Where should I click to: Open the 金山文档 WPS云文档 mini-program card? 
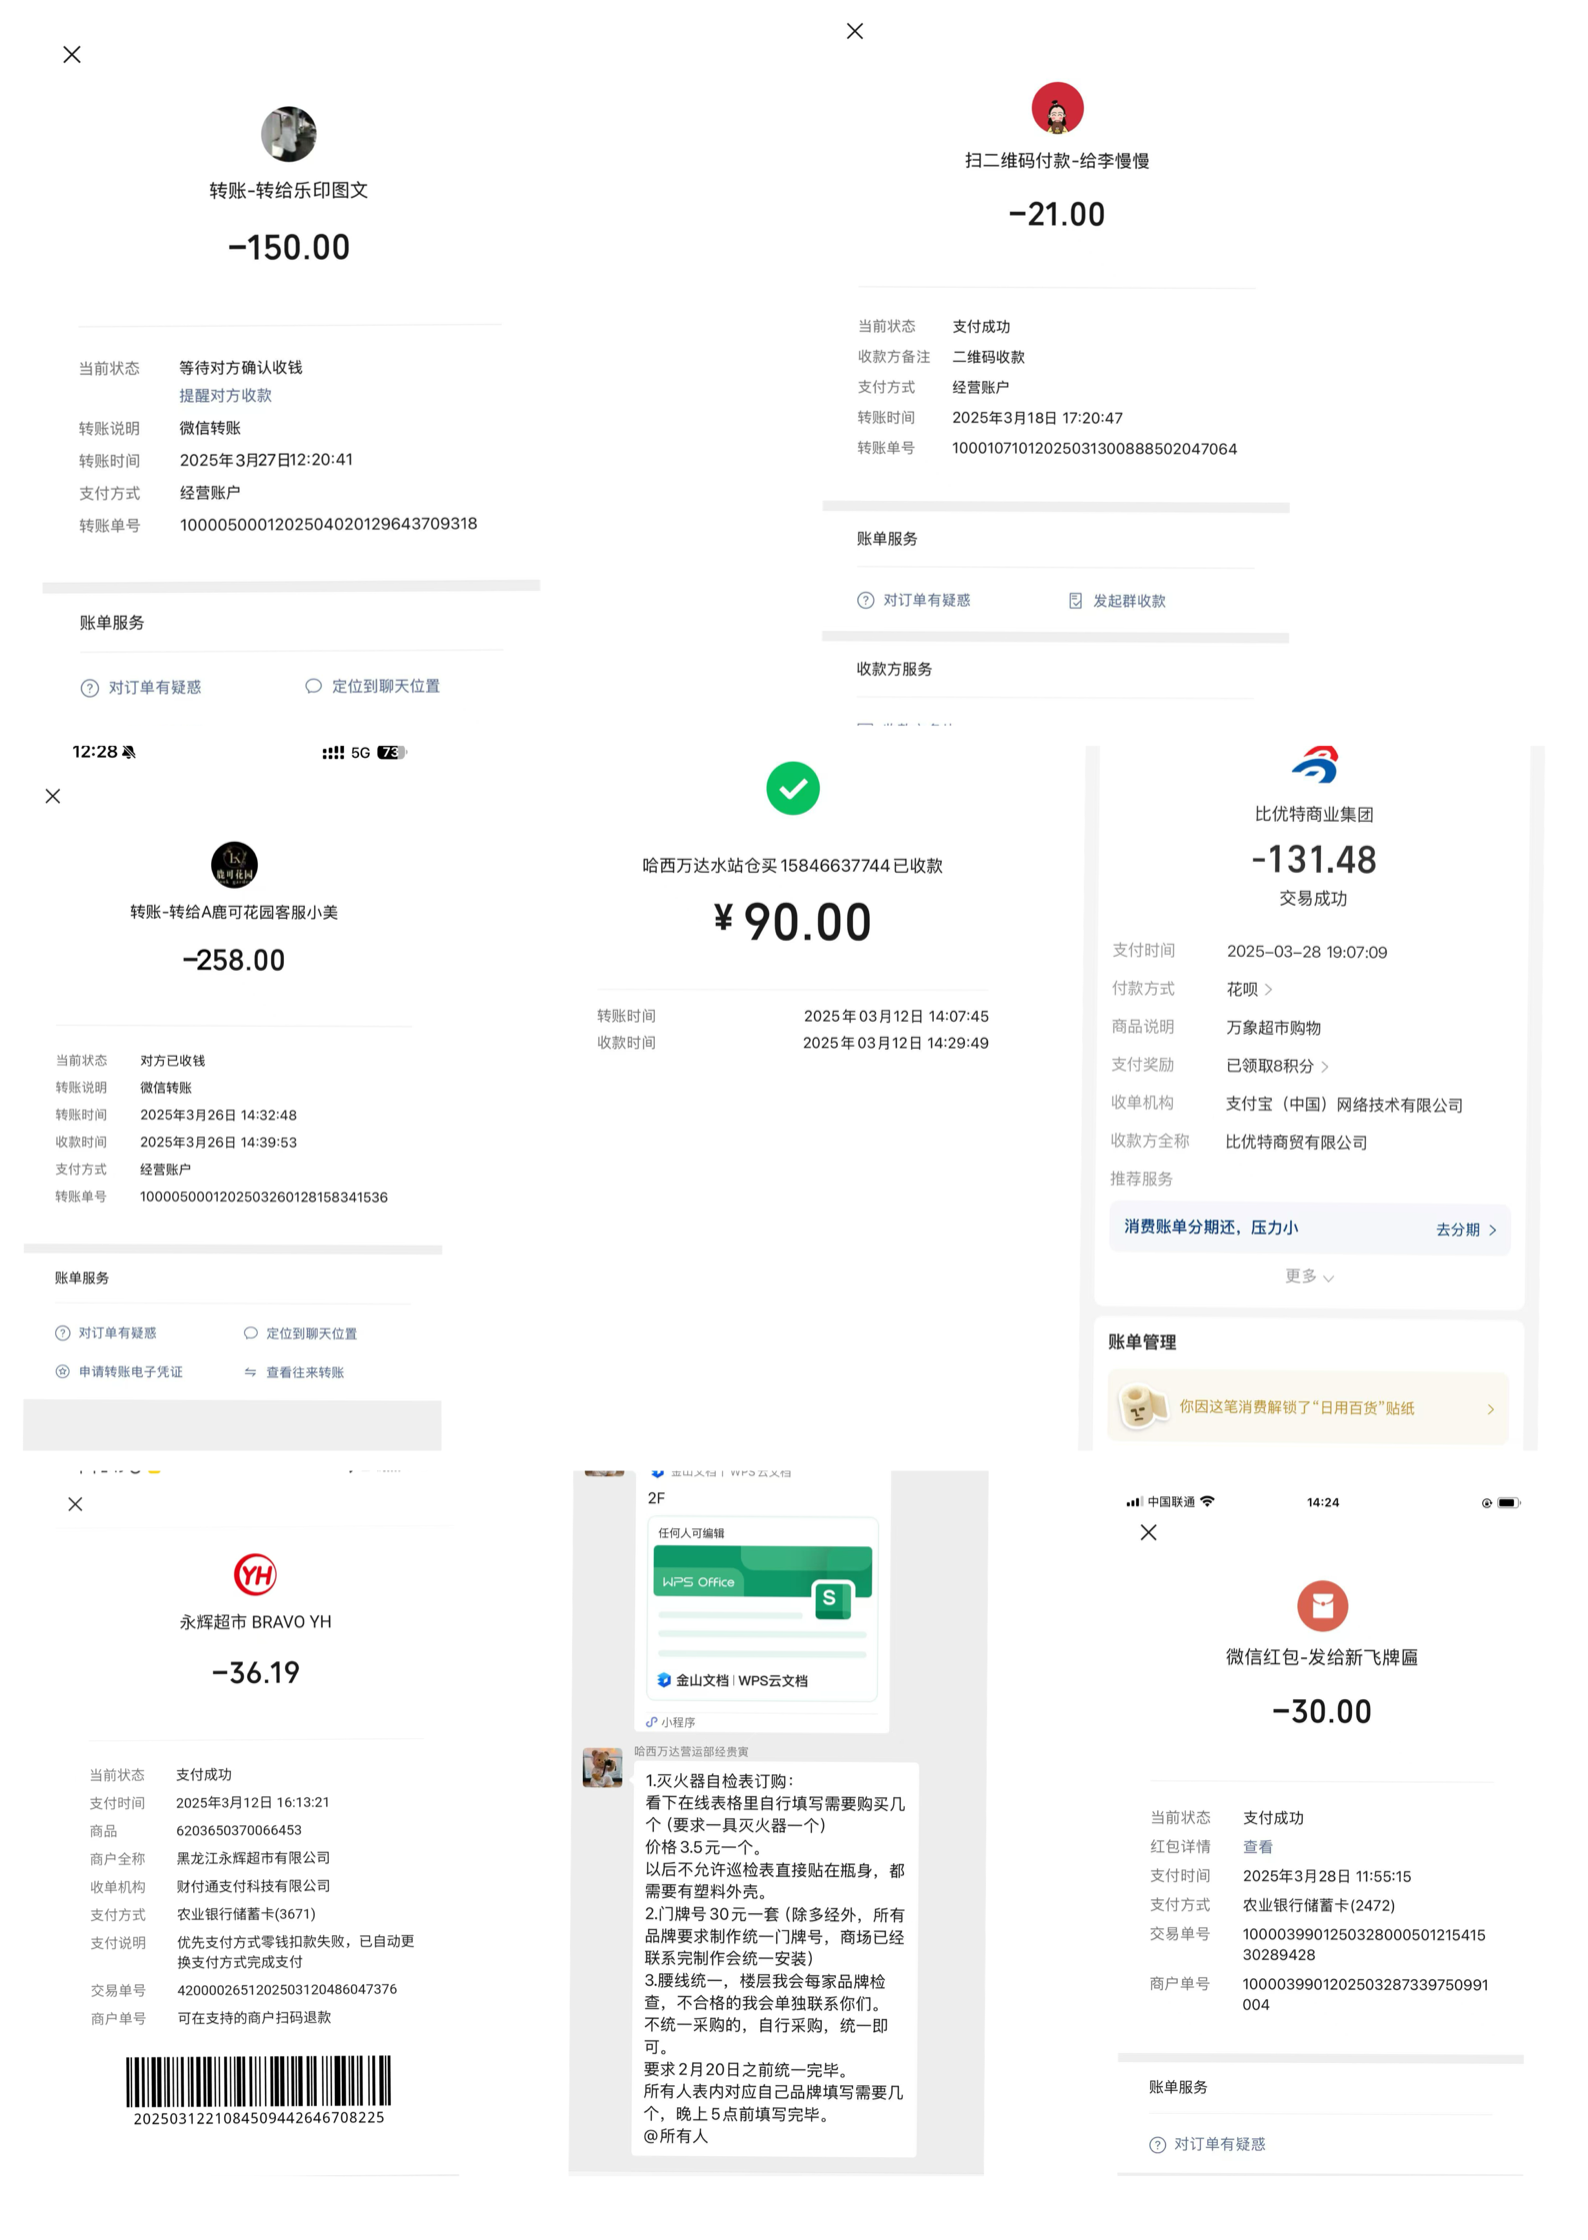tap(762, 1608)
